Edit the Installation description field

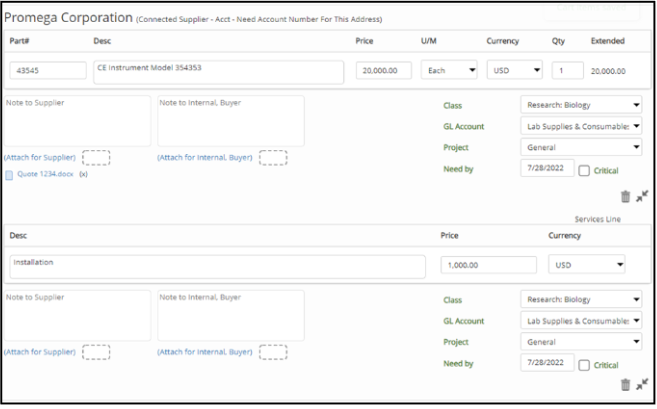pyautogui.click(x=217, y=267)
